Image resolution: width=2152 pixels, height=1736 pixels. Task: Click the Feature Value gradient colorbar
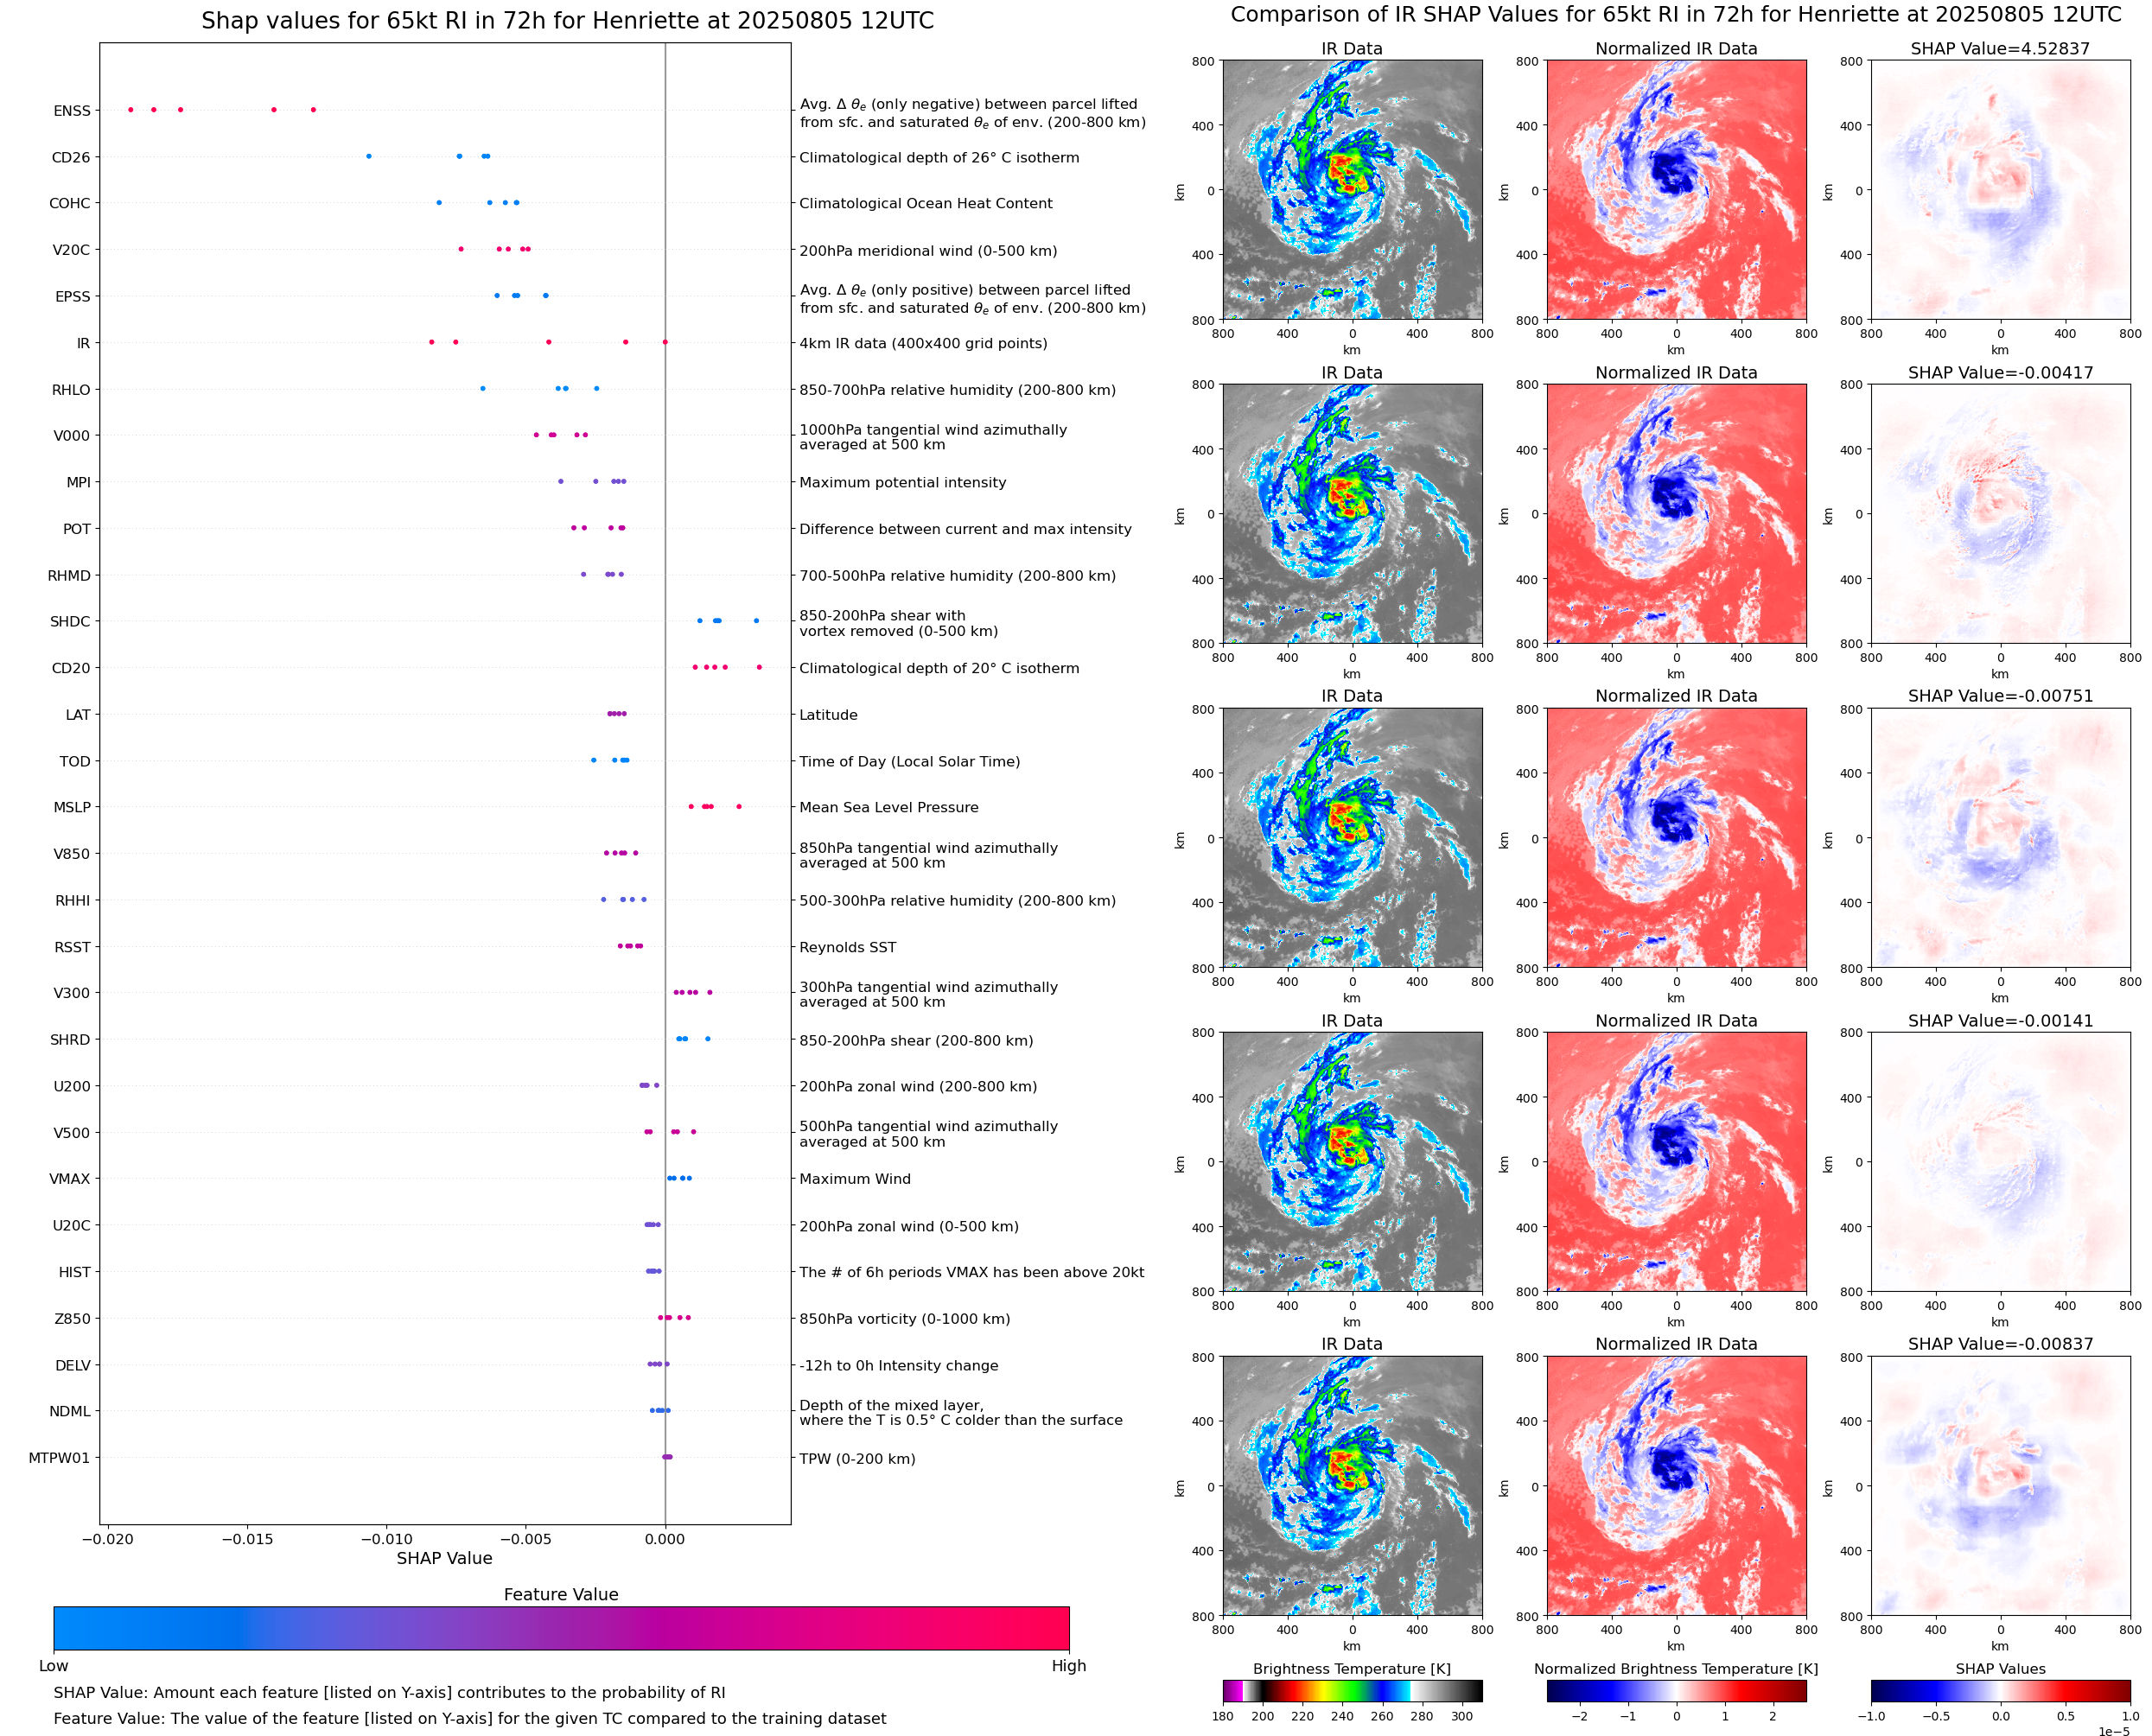561,1628
